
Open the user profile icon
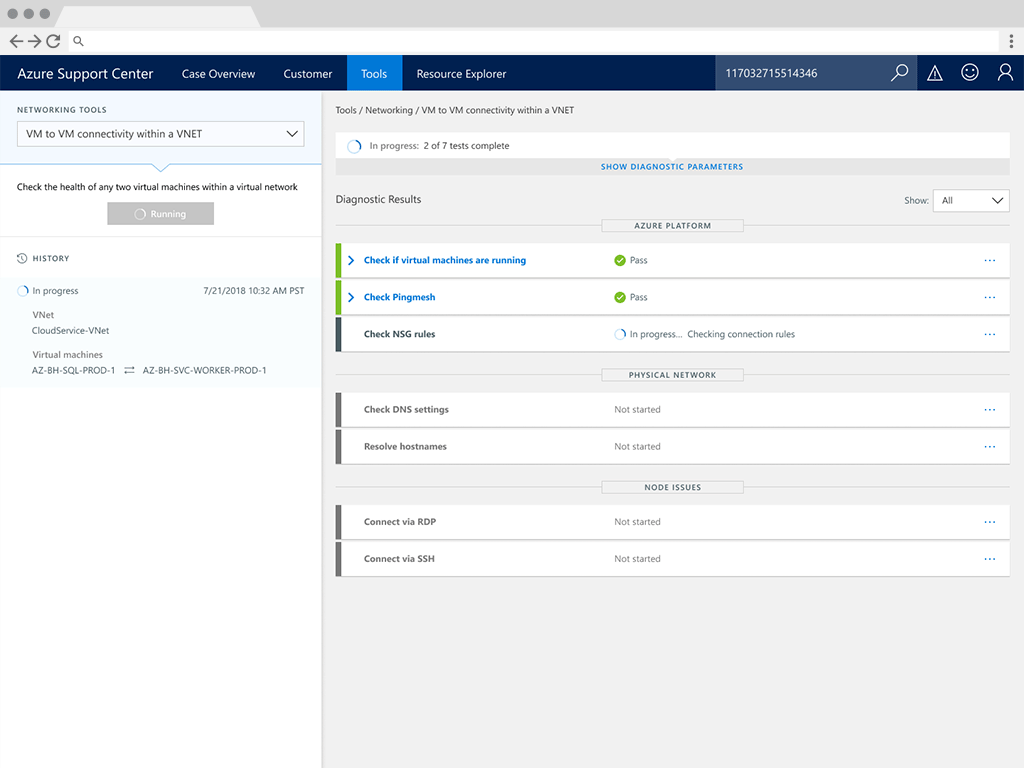point(1005,72)
